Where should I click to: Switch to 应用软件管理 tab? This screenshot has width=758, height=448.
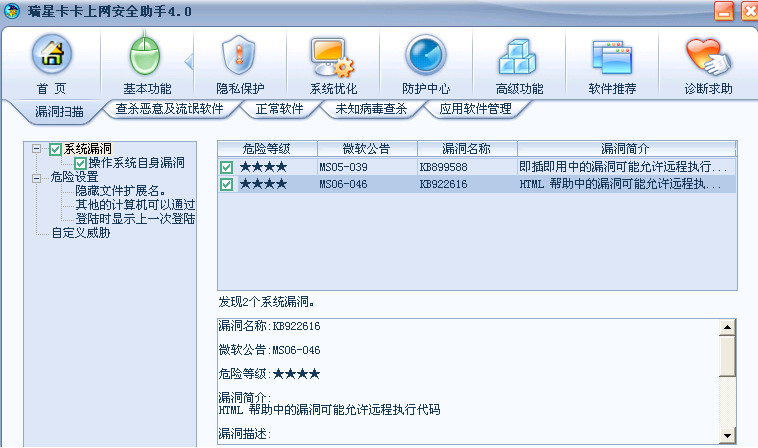[x=475, y=109]
